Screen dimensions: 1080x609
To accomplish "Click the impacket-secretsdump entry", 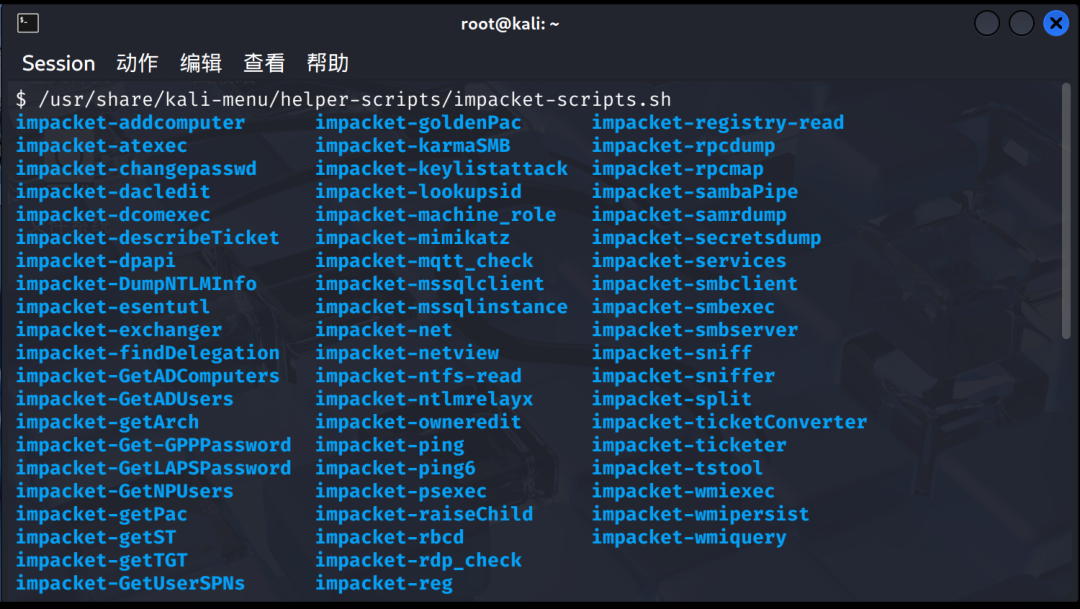I will coord(706,238).
